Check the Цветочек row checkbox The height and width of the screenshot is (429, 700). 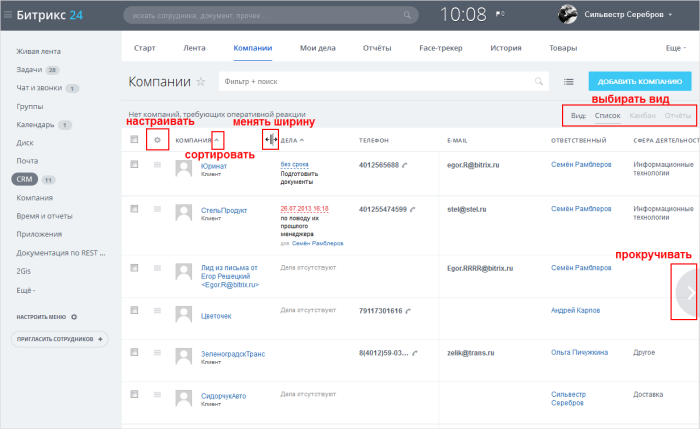[x=134, y=310]
